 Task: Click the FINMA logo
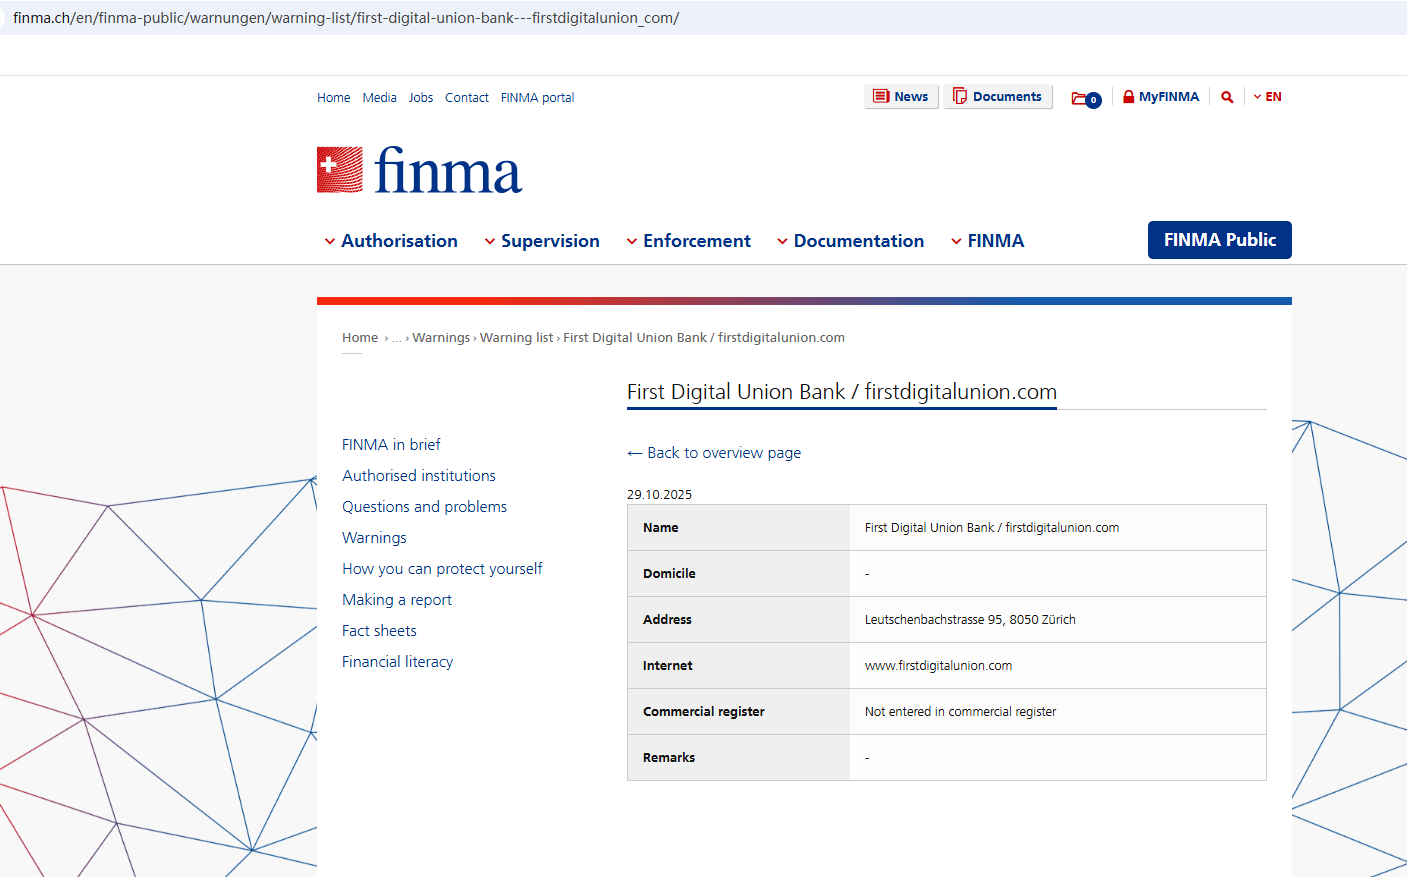tap(419, 170)
